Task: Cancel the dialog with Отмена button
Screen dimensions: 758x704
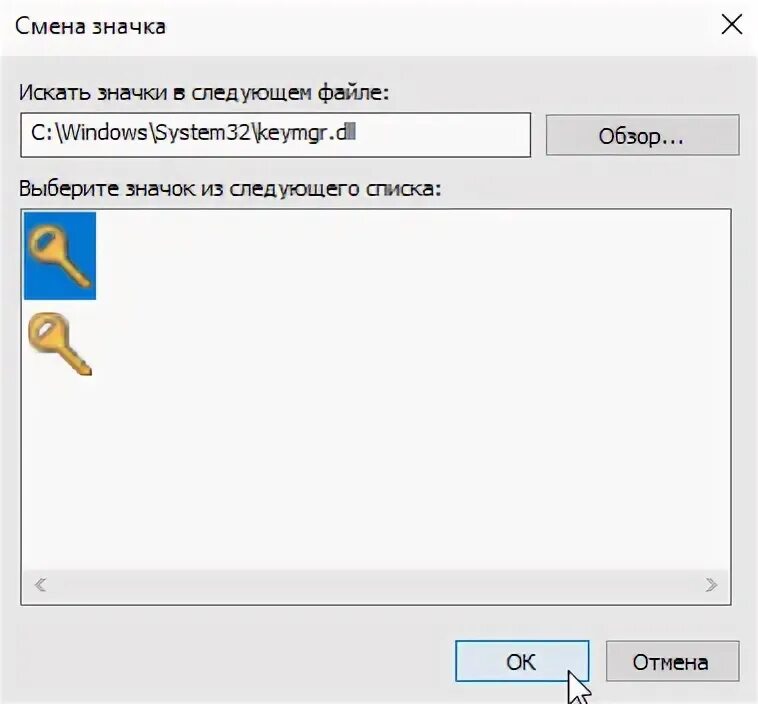Action: click(672, 661)
